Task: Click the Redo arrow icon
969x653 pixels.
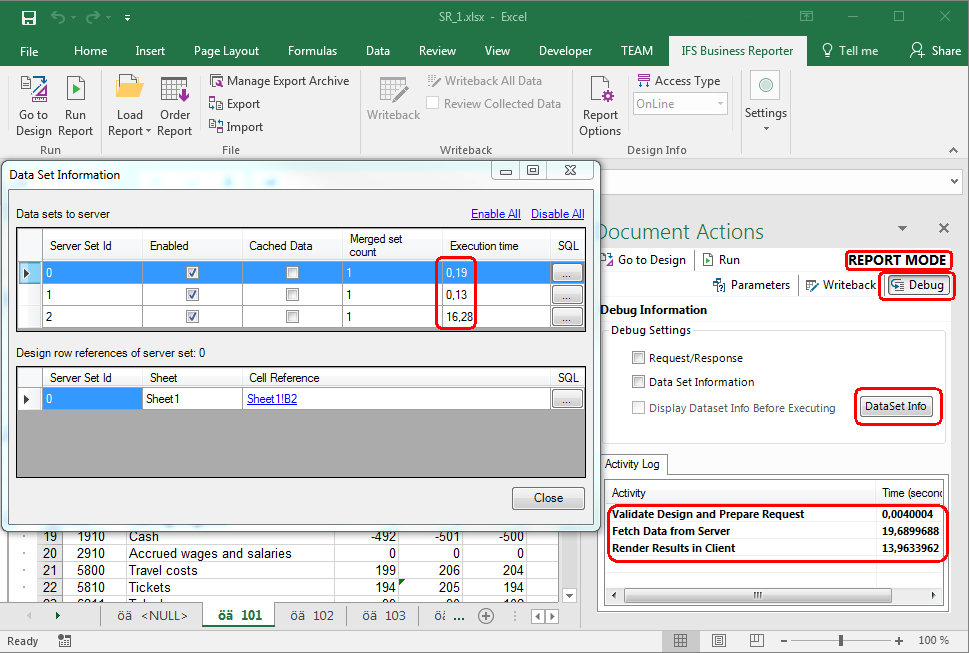Action: (x=92, y=17)
